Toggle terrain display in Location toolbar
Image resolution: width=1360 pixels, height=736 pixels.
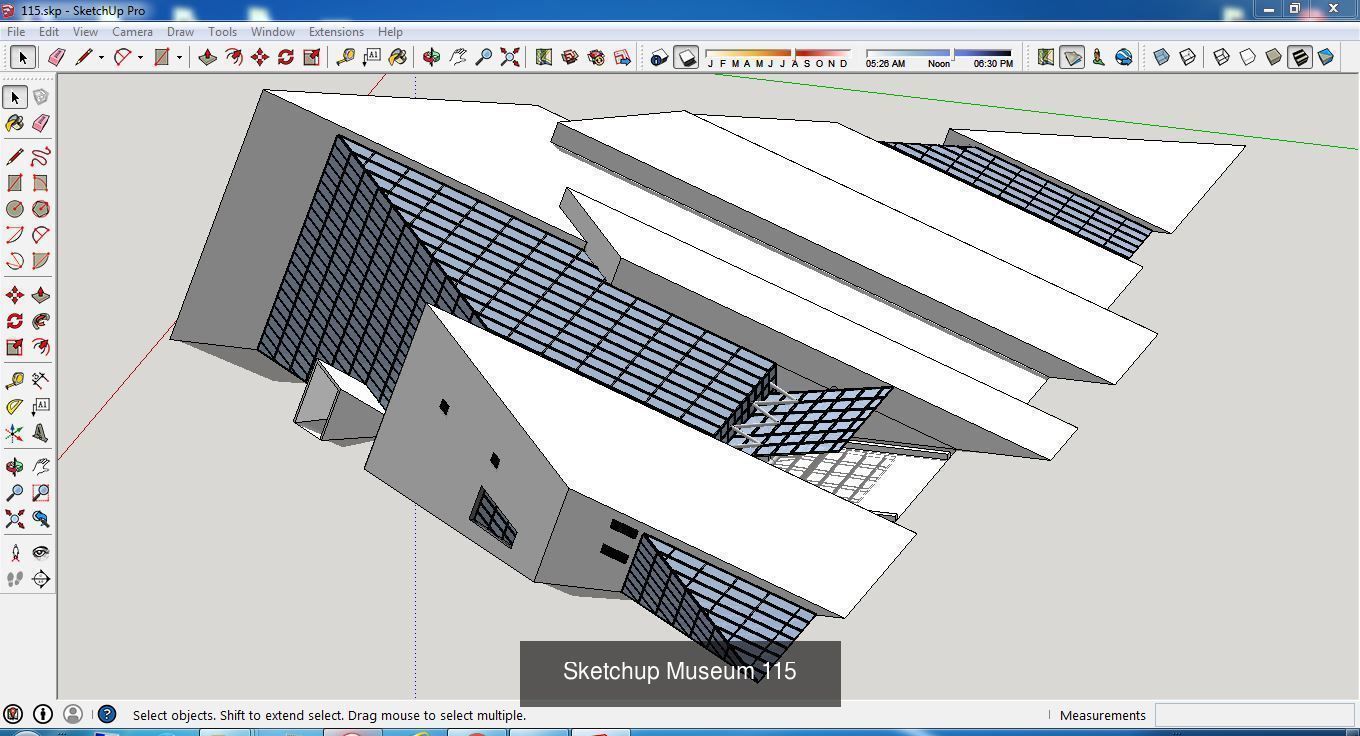[x=1072, y=57]
